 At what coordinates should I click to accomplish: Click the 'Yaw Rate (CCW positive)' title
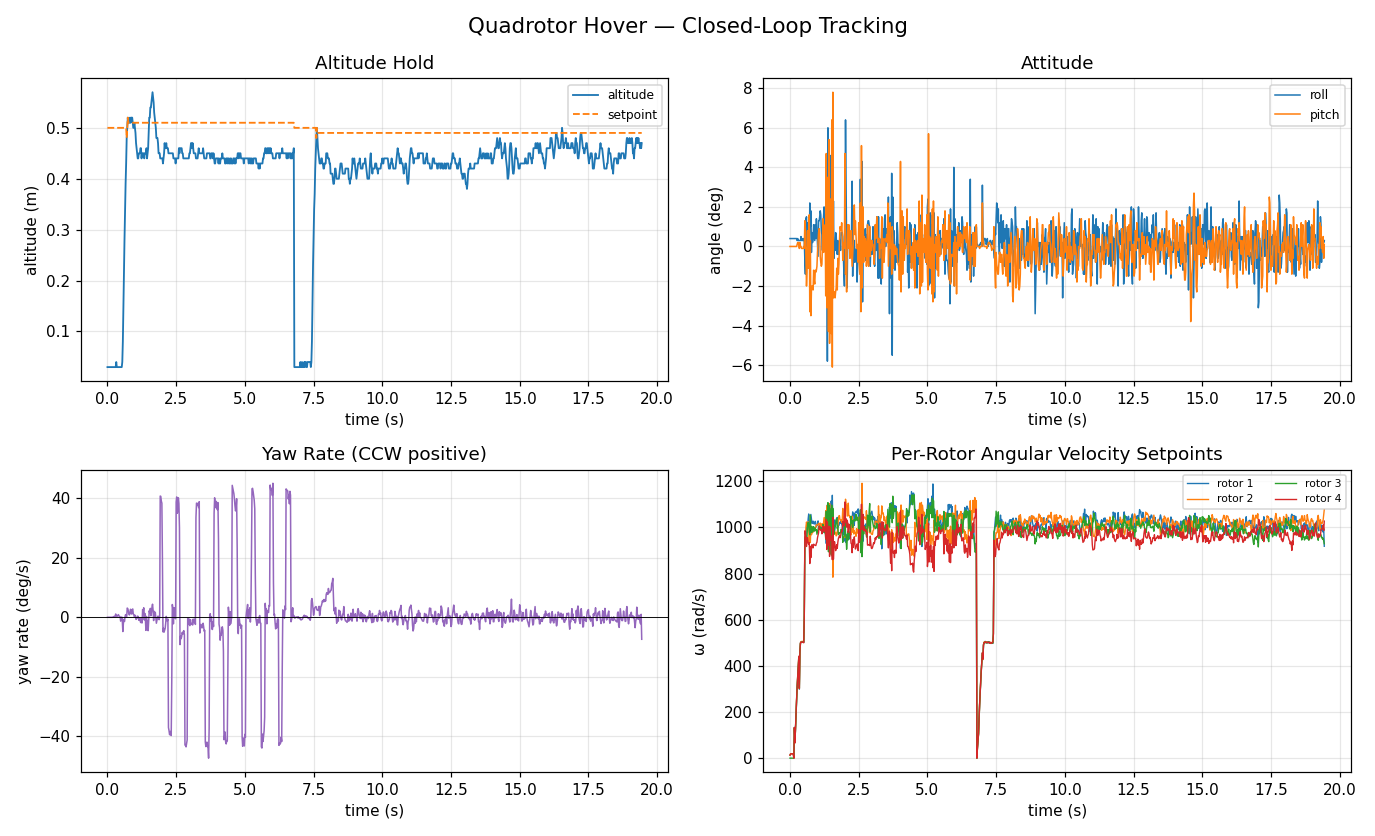(374, 454)
